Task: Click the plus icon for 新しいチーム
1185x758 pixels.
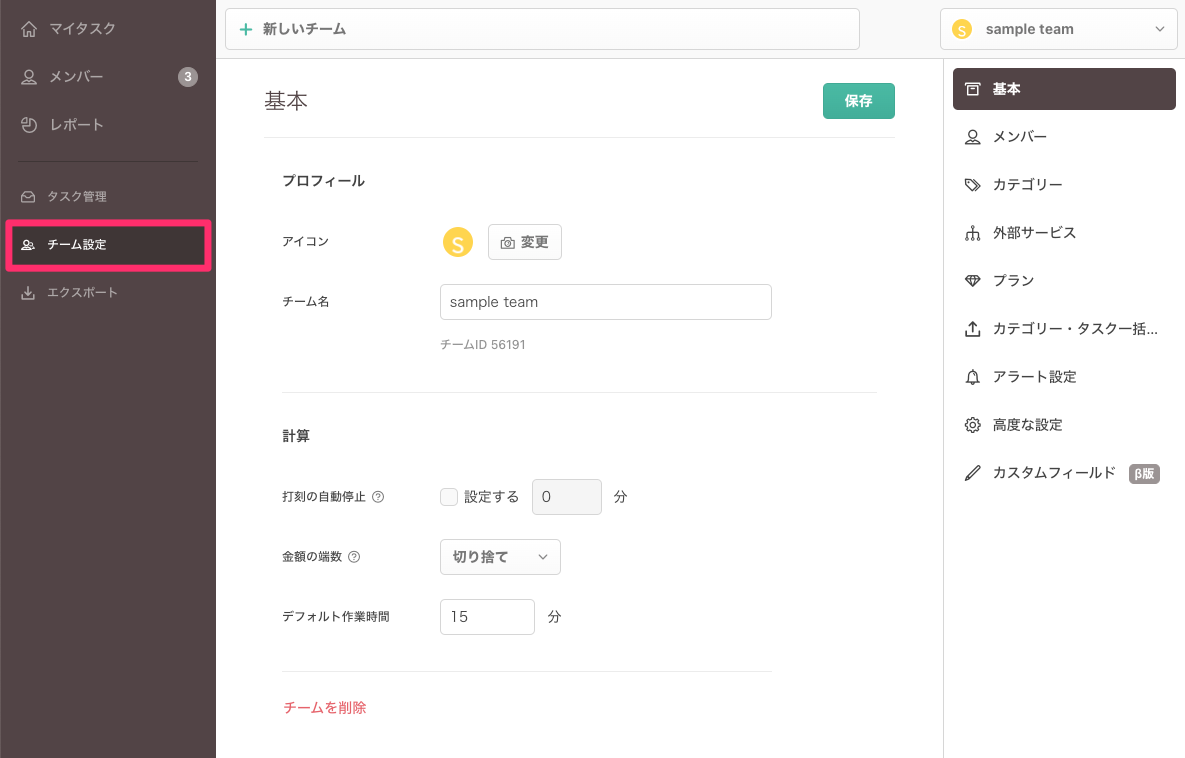Action: [x=246, y=29]
